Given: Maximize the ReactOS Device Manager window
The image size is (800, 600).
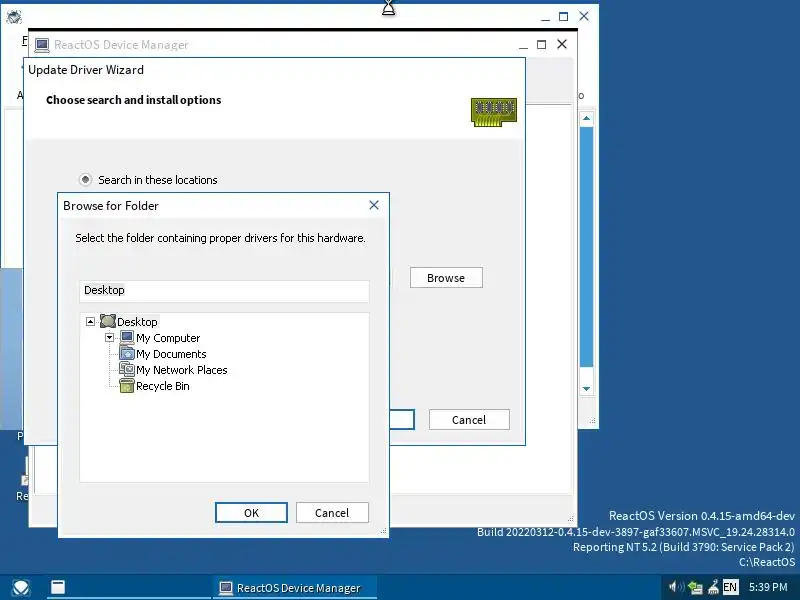Looking at the screenshot, I should tap(541, 44).
